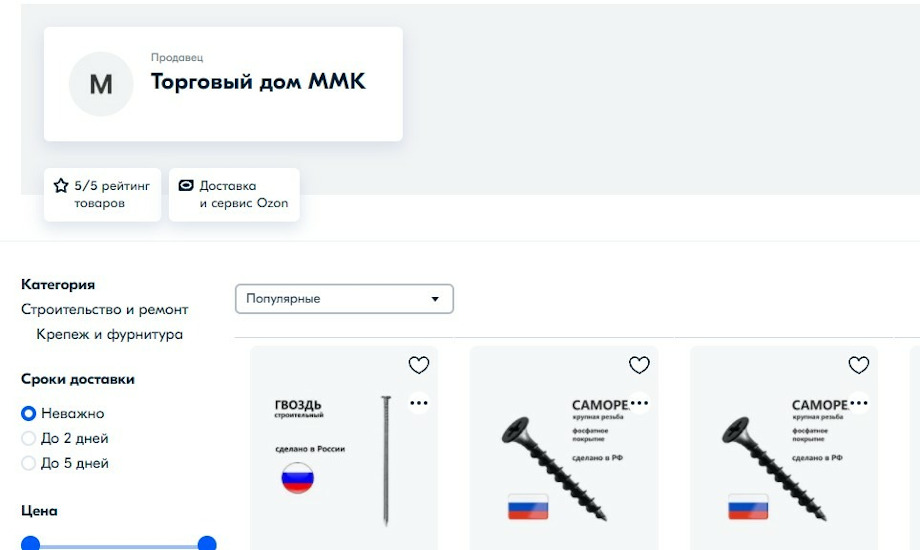This screenshot has height=550, width=920.
Task: Click the left handle of price slider
Action: [31, 544]
